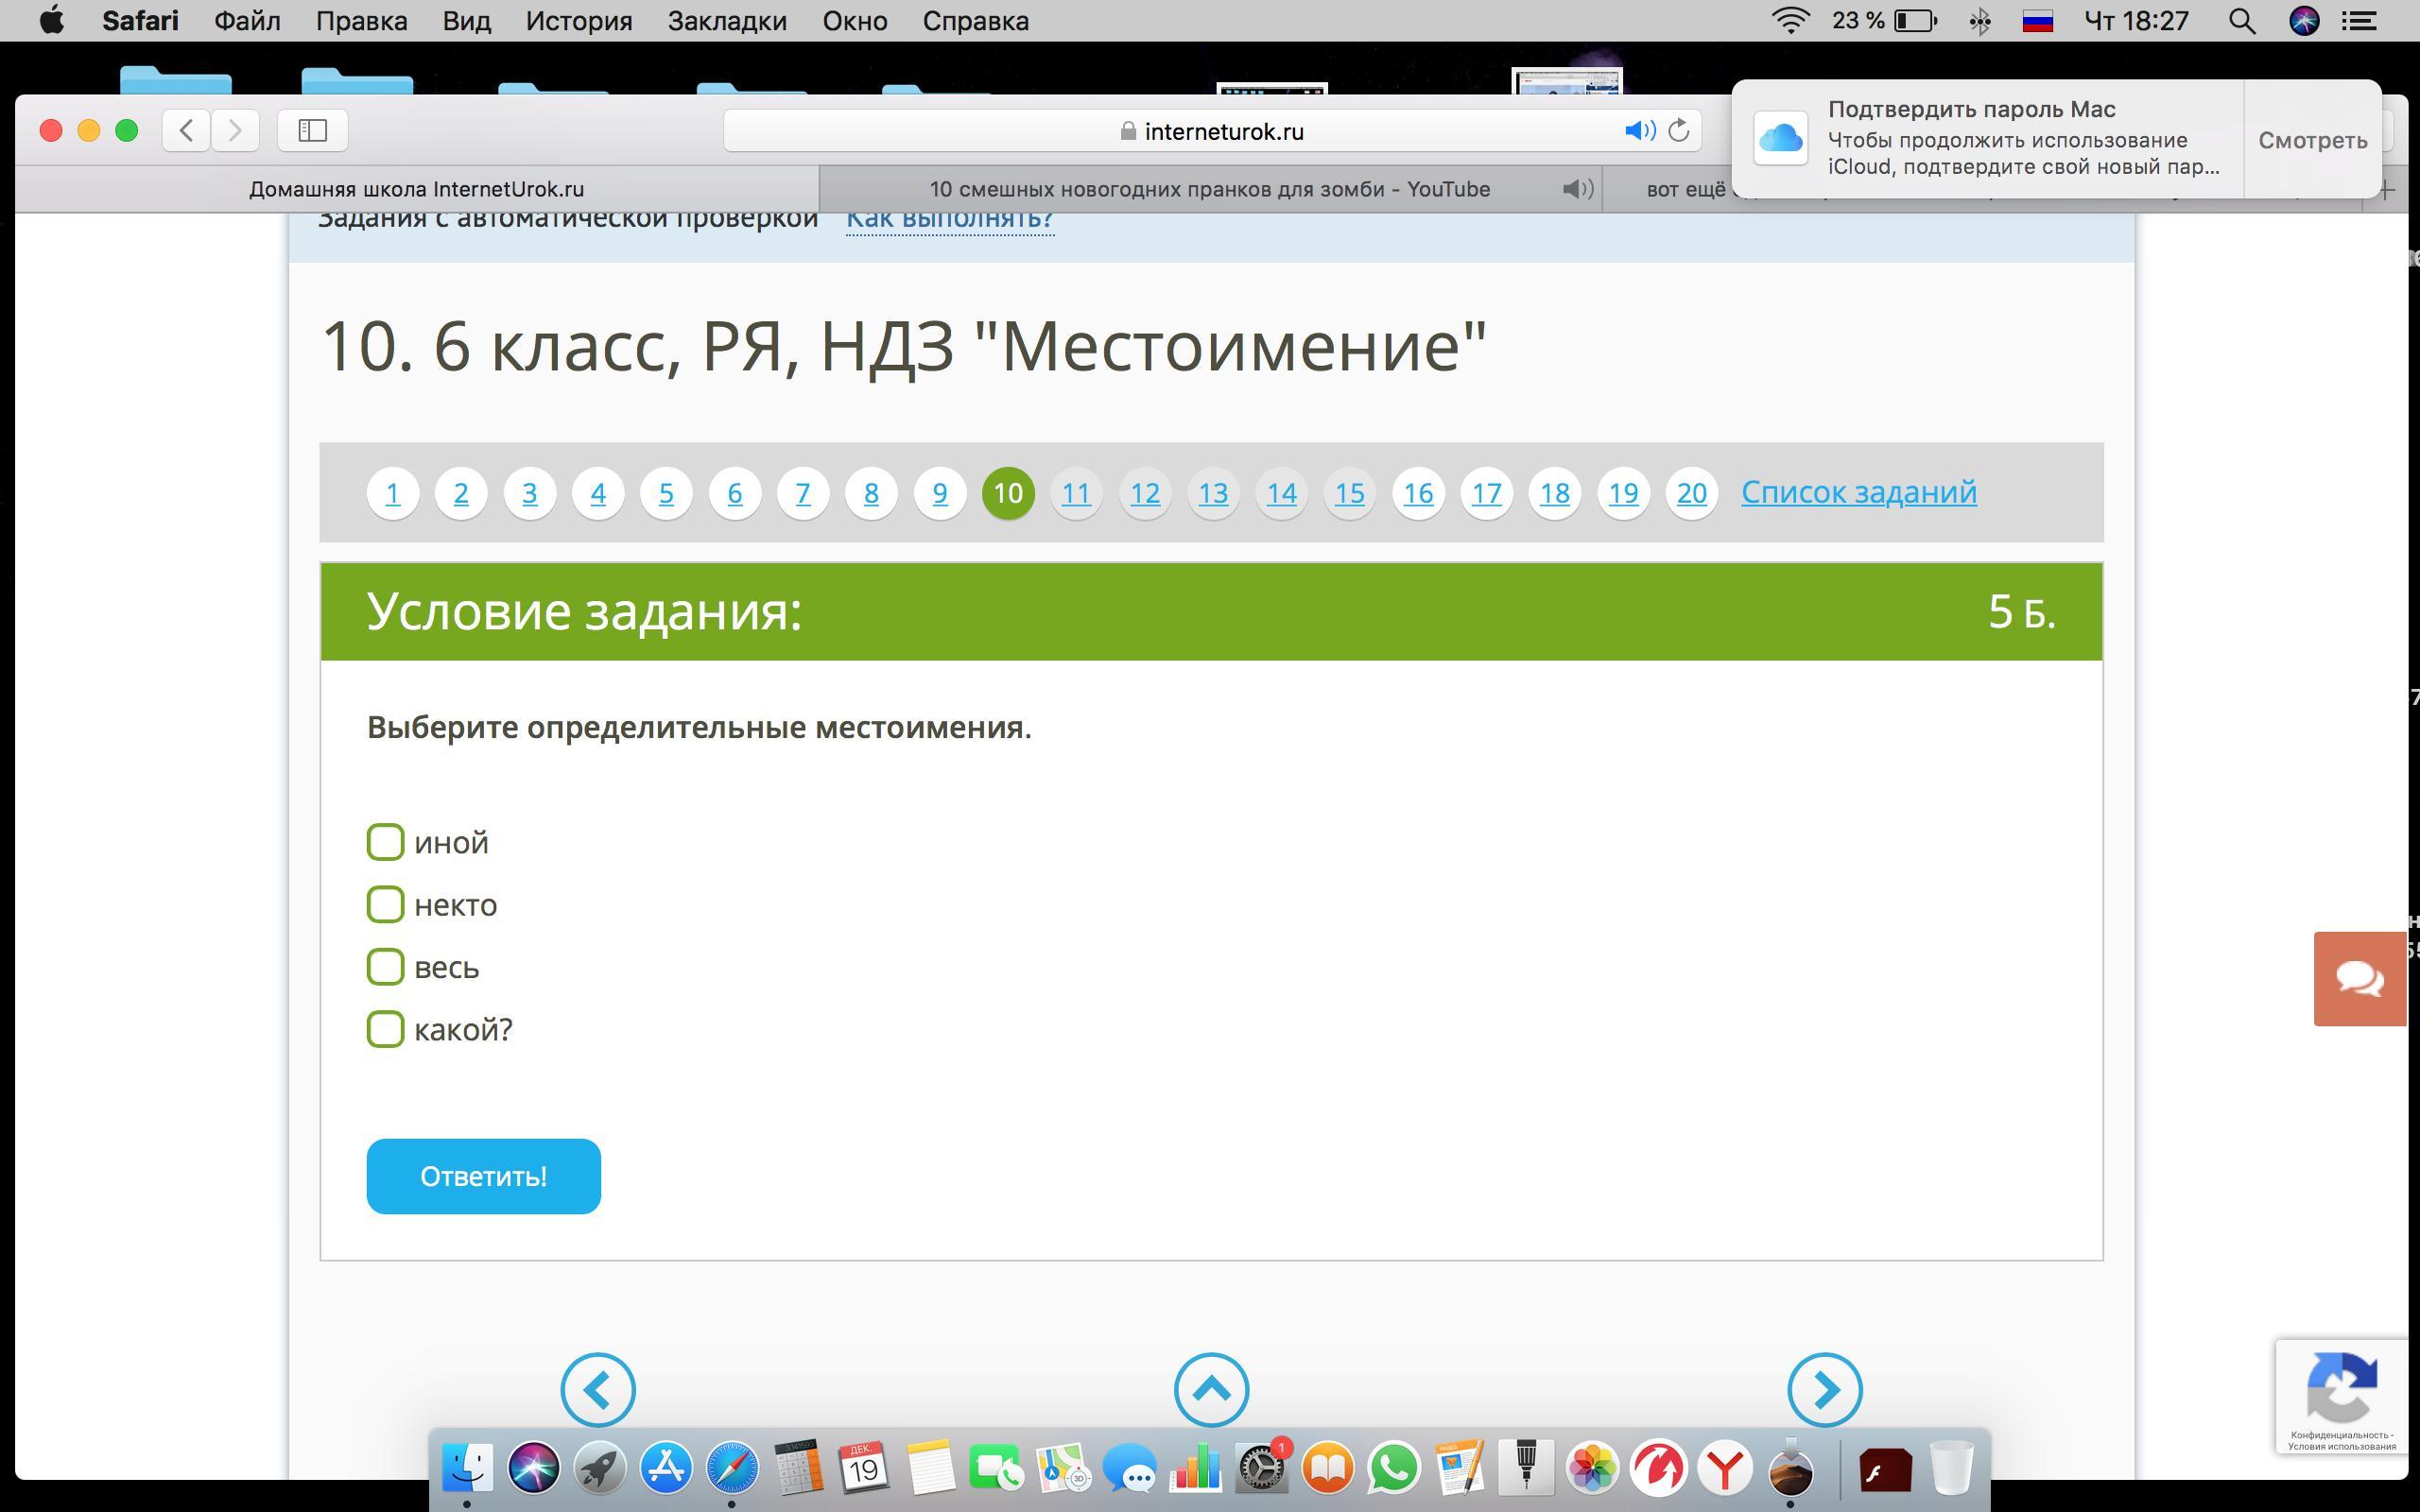Screen dimensions: 2420x1512
Task: Go to next task with right arrow circle
Action: [1824, 1389]
